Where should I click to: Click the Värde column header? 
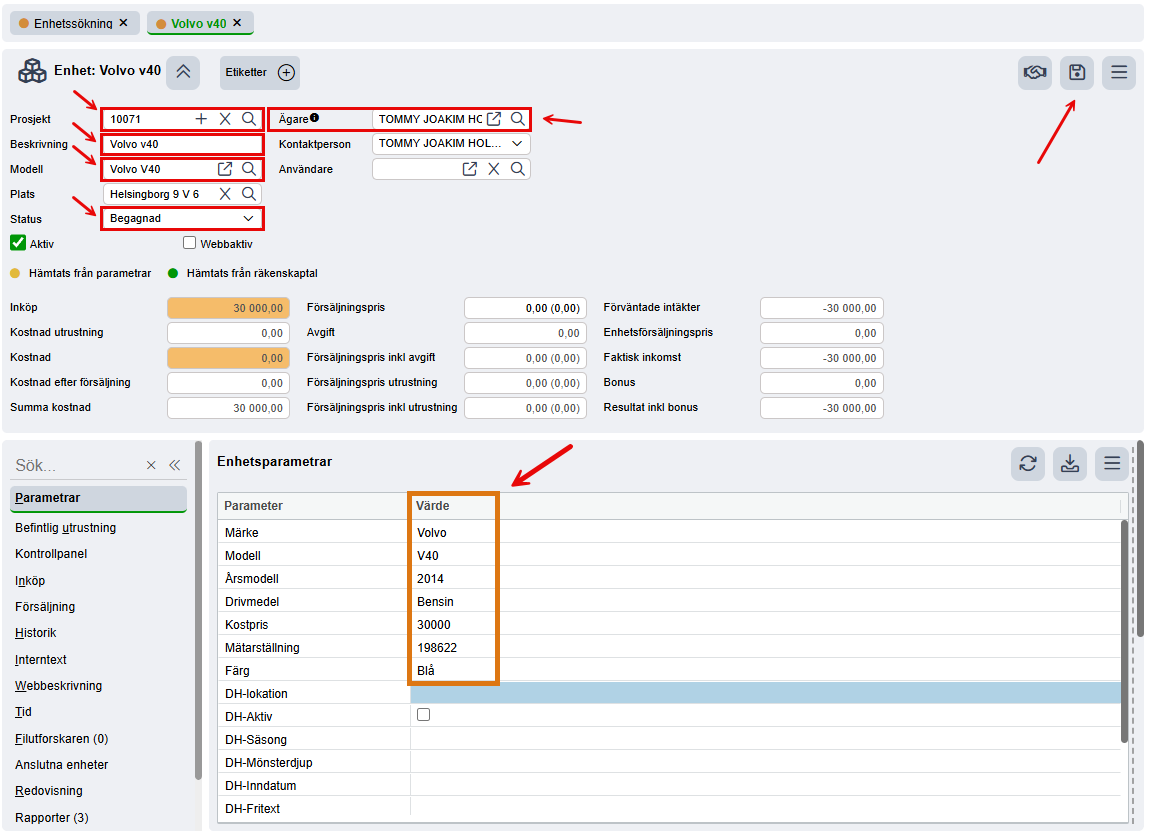click(x=432, y=506)
